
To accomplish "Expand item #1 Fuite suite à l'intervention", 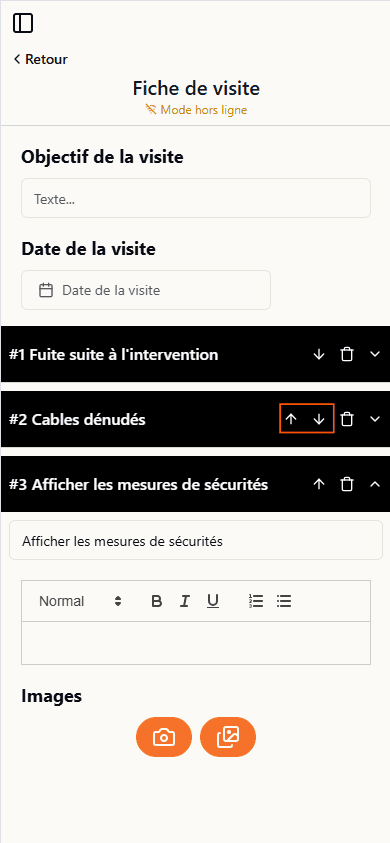I will coord(375,354).
